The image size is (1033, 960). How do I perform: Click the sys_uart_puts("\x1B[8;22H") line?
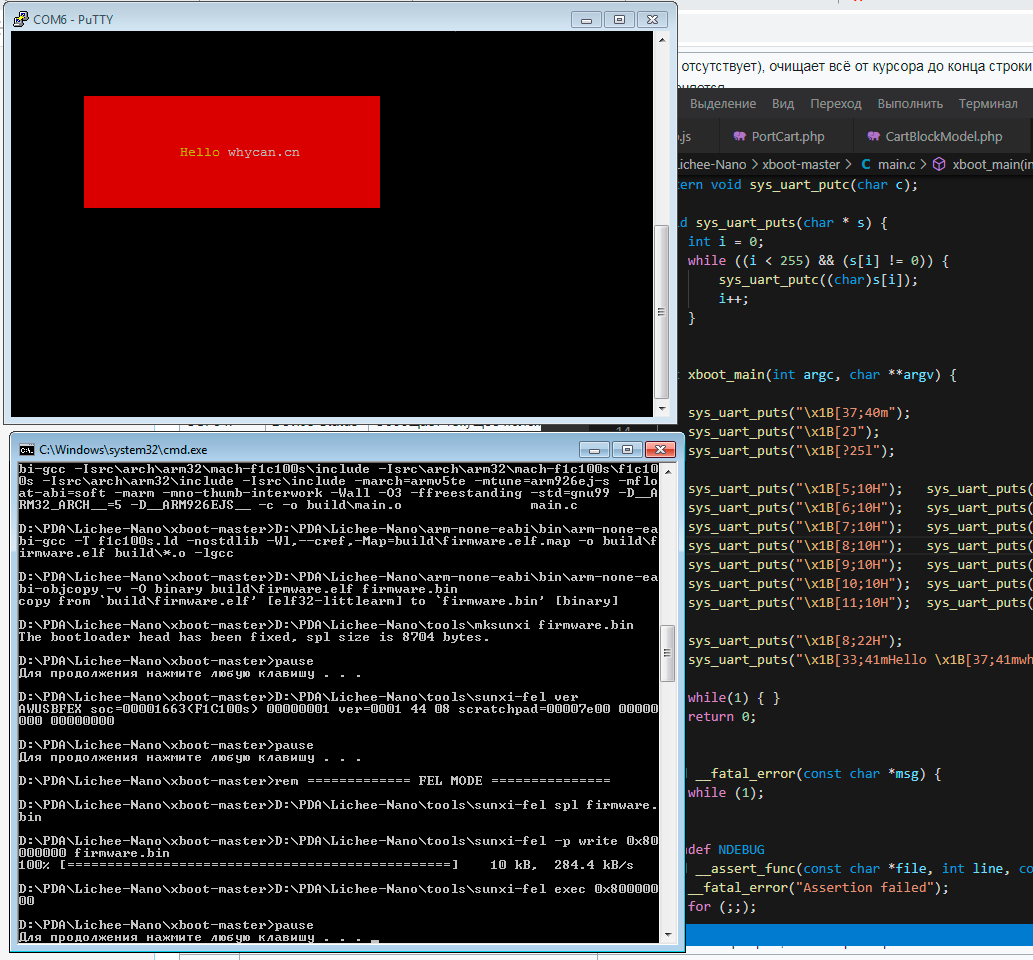coord(795,641)
